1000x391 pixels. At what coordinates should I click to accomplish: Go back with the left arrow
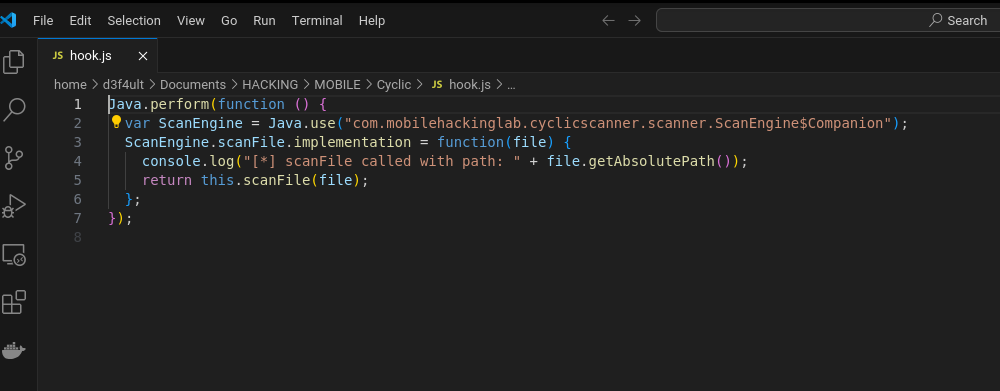[x=608, y=20]
